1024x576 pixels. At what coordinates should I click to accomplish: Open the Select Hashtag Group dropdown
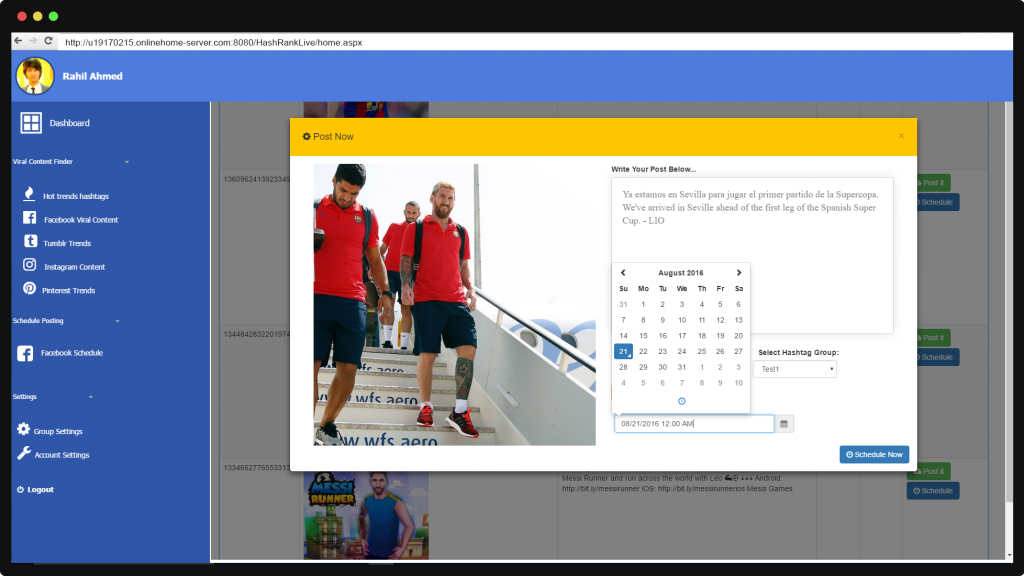coord(795,369)
